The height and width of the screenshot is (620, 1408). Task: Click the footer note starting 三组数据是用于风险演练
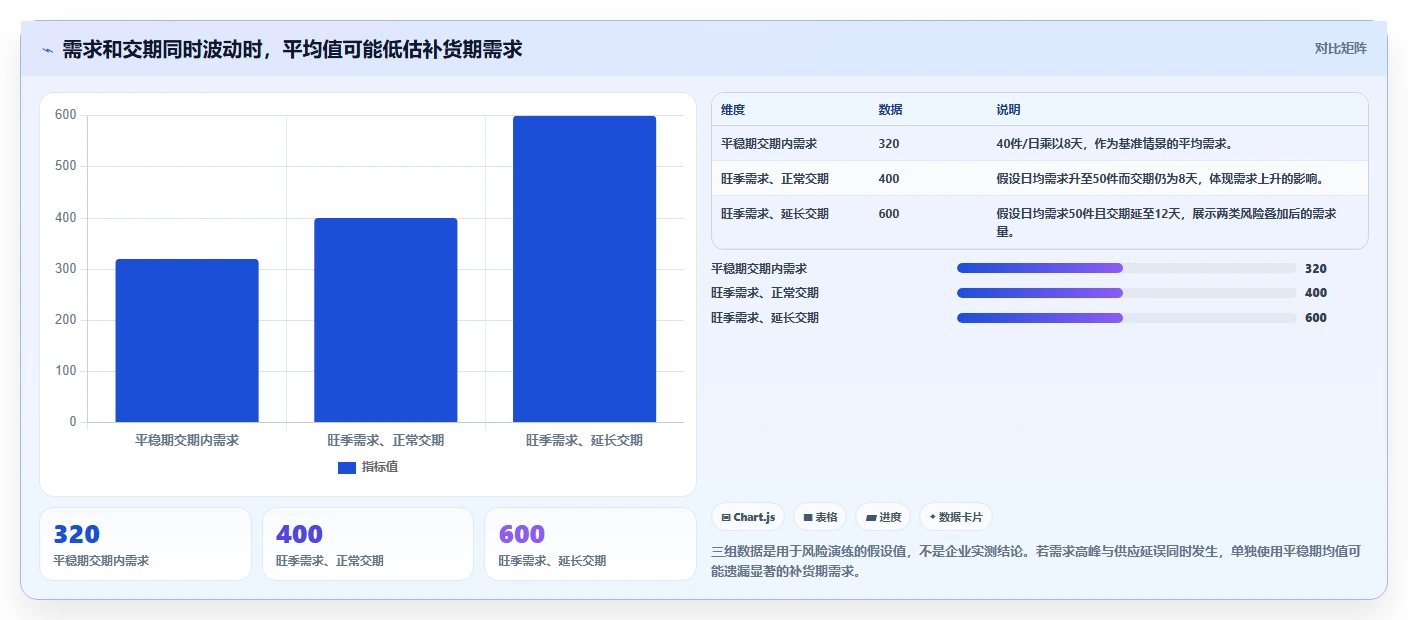[1036, 561]
